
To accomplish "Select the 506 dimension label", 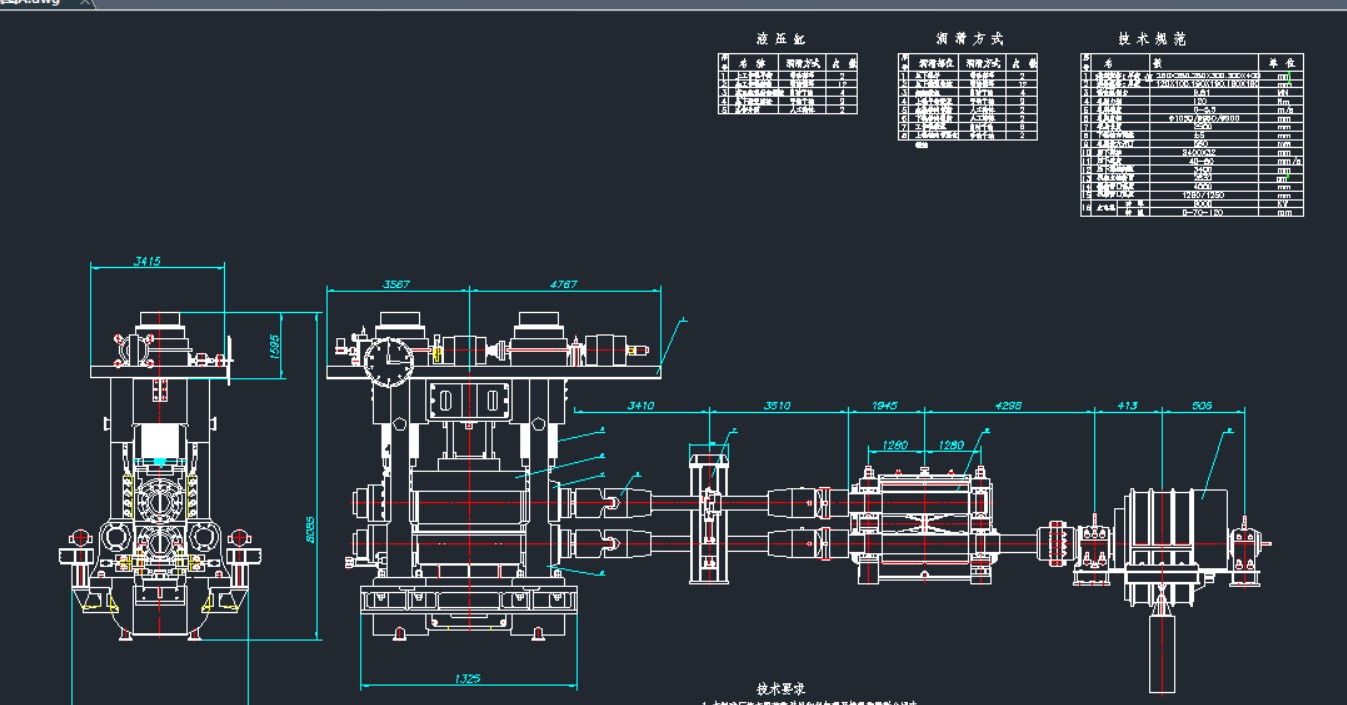I will (1201, 406).
